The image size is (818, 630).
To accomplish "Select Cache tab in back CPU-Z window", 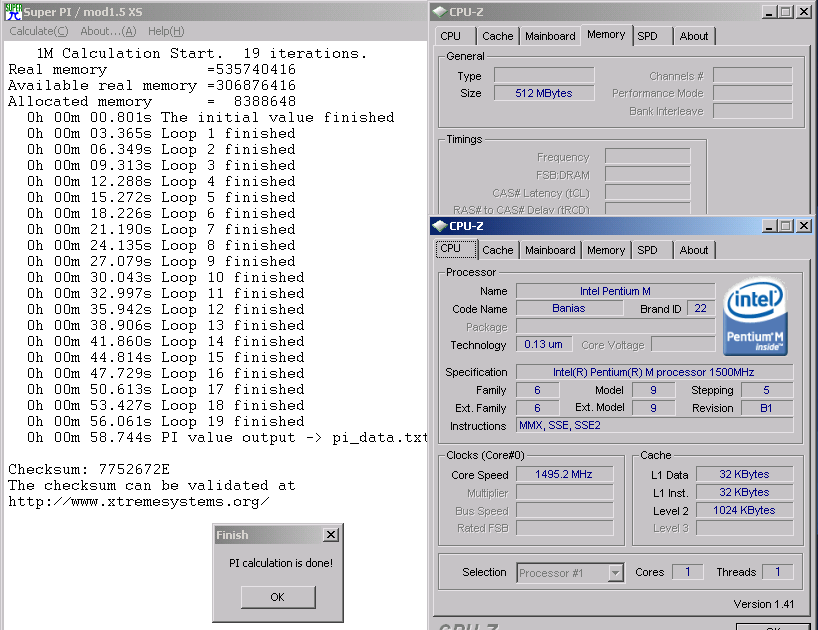I will coord(497,36).
